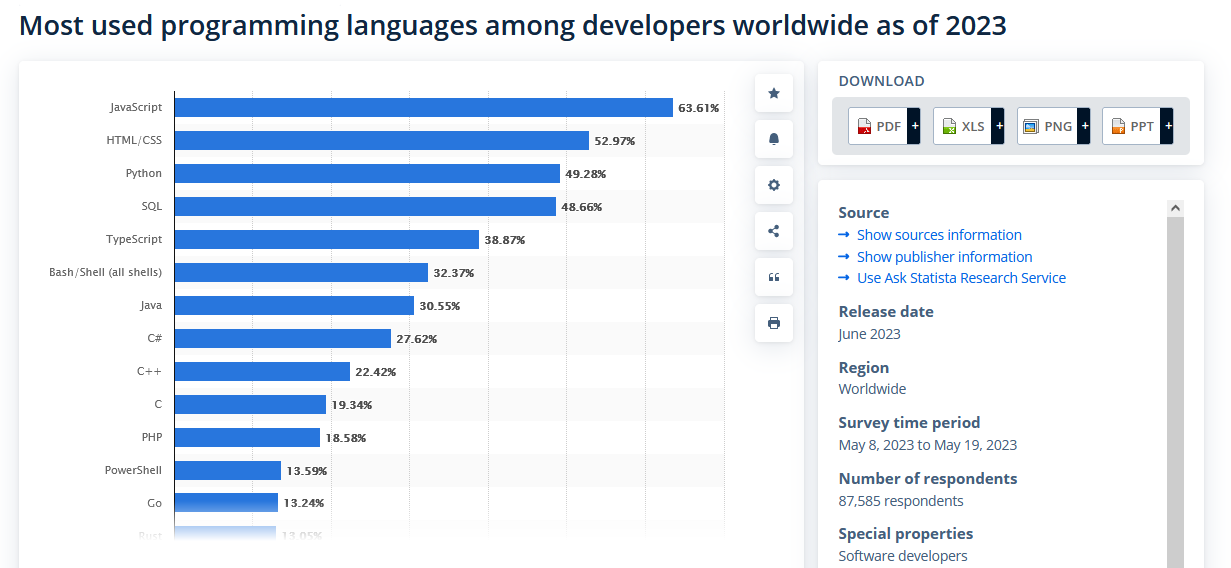The height and width of the screenshot is (568, 1231).
Task: Click the TypeScript axis label
Action: (134, 239)
